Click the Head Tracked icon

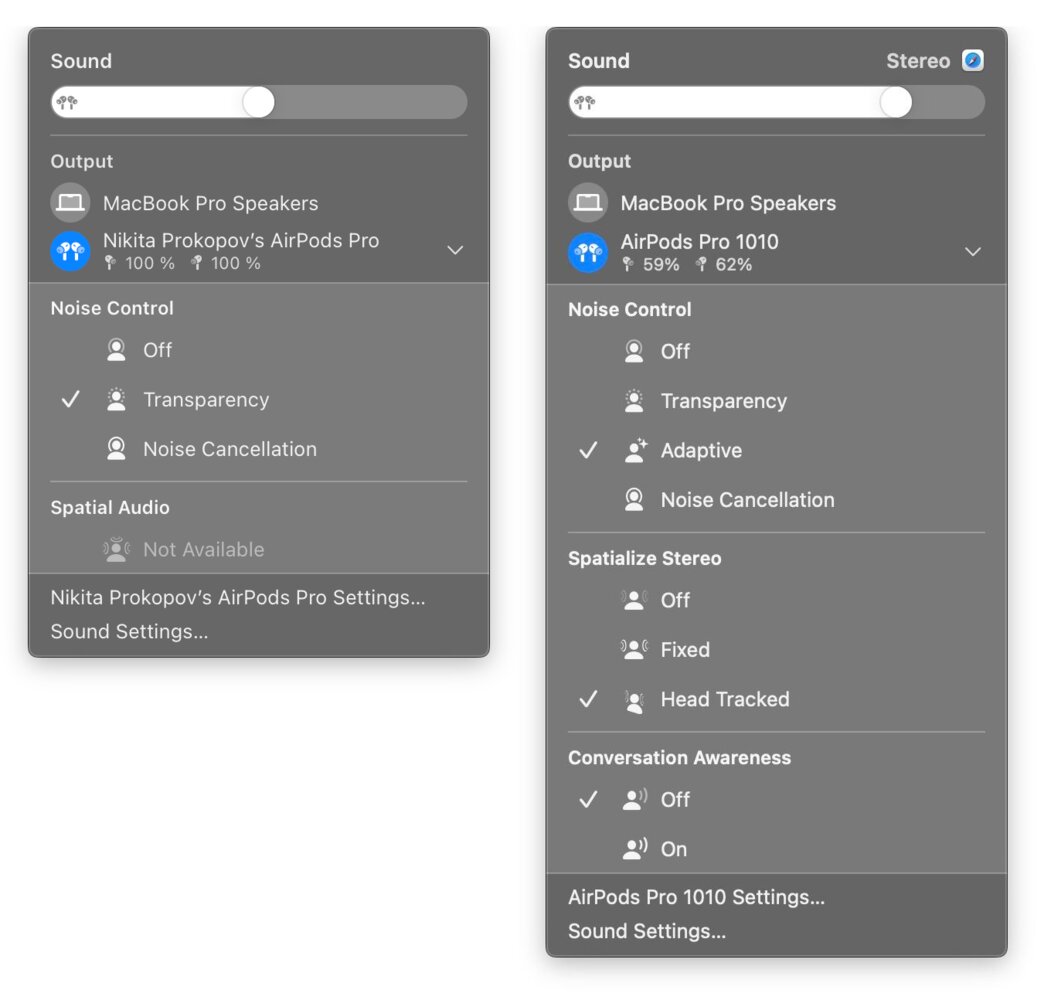(634, 700)
